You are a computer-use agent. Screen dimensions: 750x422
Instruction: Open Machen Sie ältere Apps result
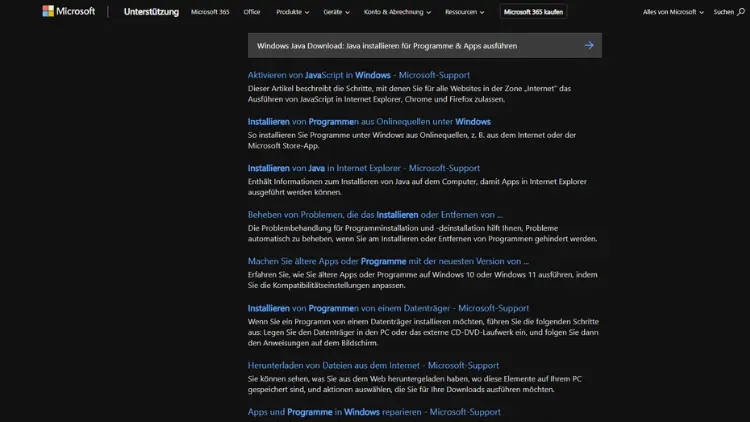388,261
